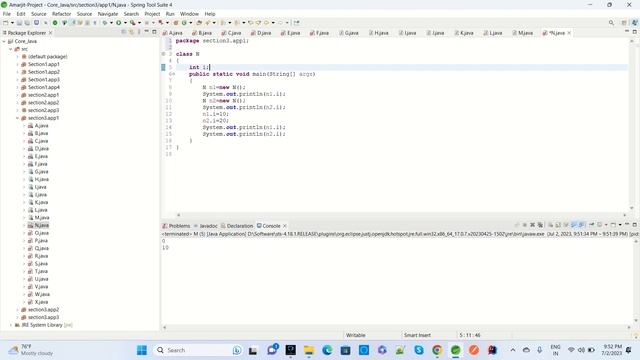Image resolution: width=640 pixels, height=360 pixels.
Task: Open Package Explorer view menu
Action: 139,32
